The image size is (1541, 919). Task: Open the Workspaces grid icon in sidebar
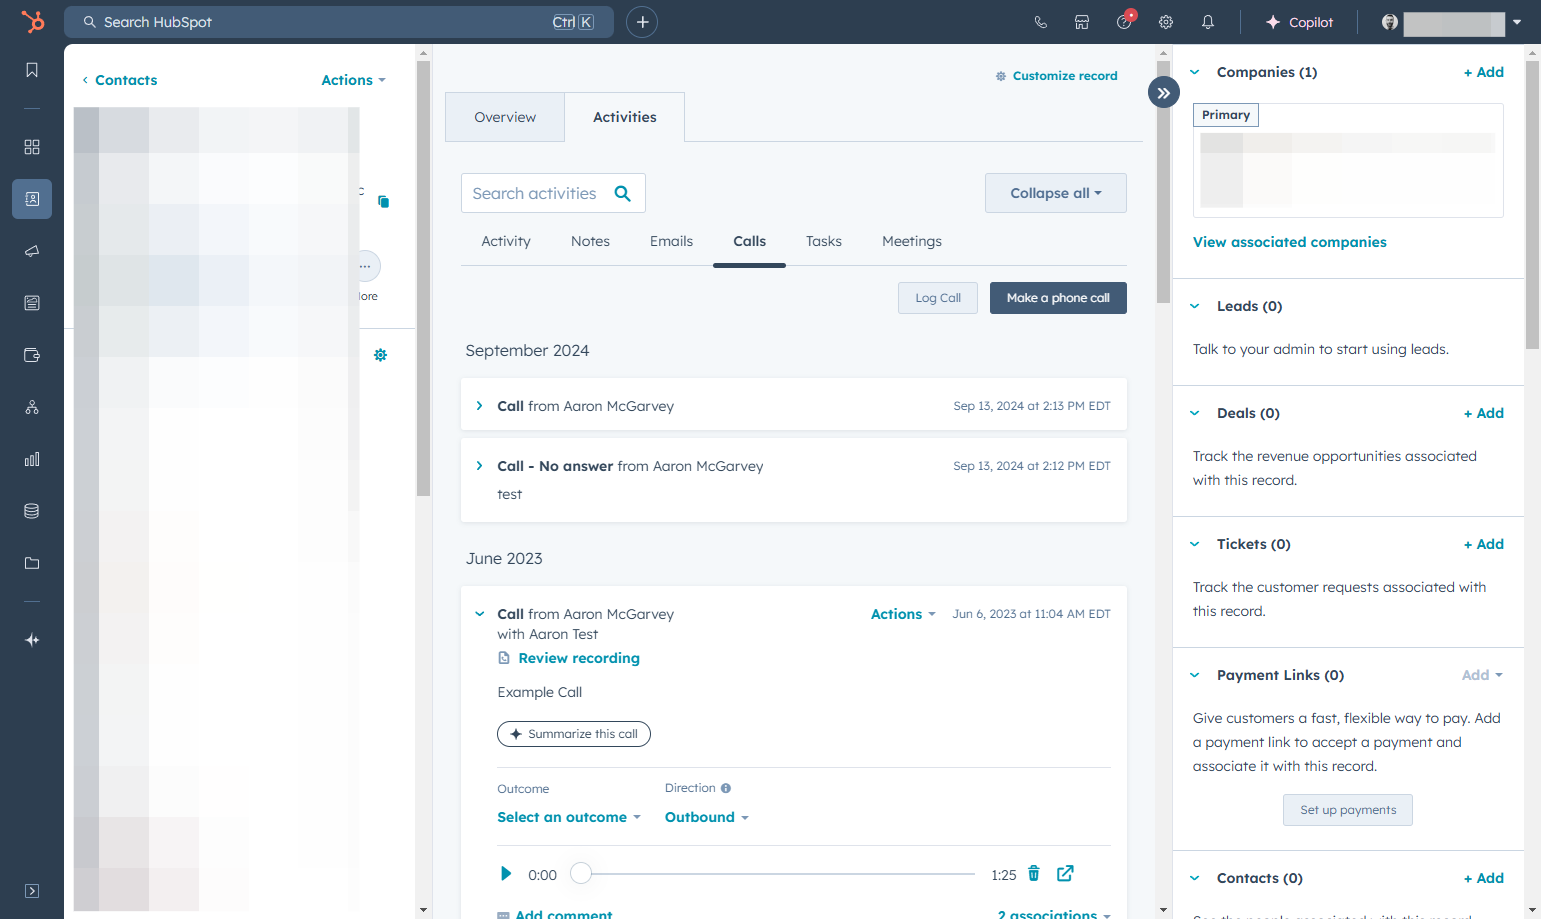[x=32, y=147]
